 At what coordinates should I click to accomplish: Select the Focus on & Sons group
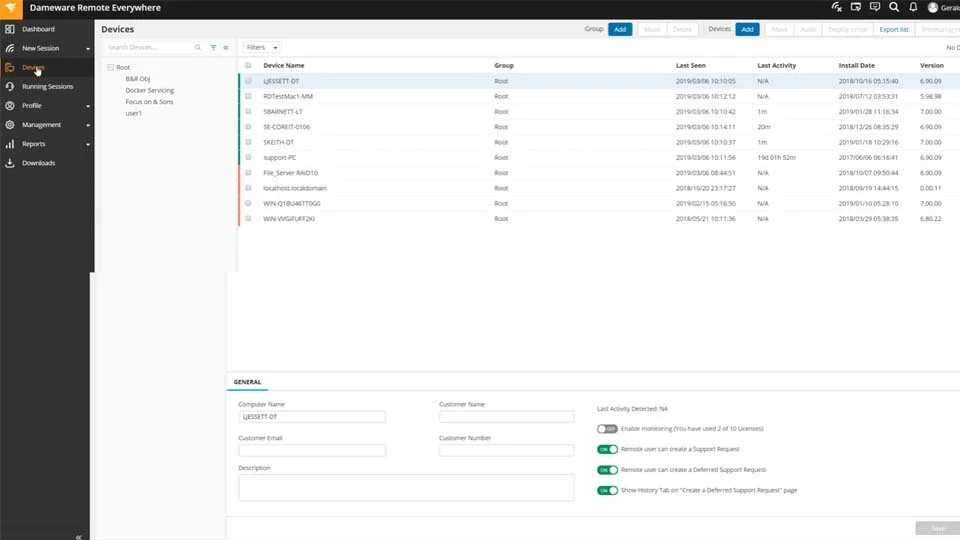point(149,102)
